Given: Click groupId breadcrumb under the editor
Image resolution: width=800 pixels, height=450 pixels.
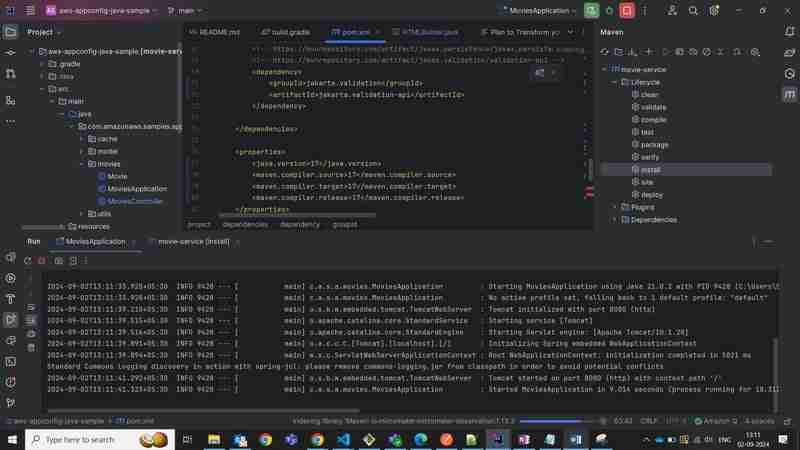Looking at the screenshot, I should (x=345, y=224).
